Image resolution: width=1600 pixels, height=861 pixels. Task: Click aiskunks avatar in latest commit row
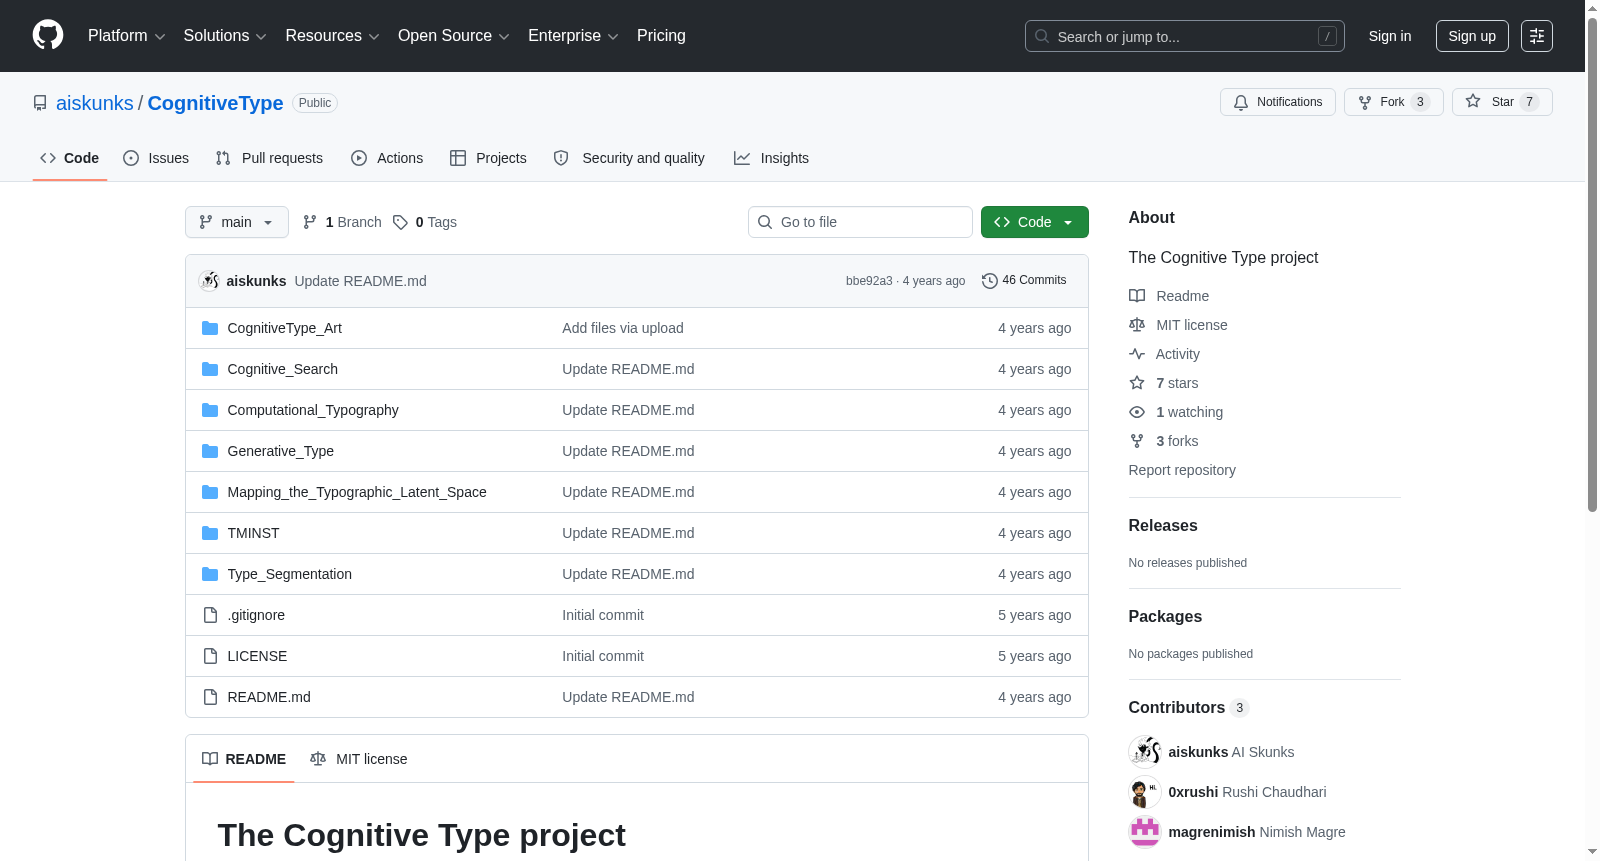pyautogui.click(x=209, y=281)
